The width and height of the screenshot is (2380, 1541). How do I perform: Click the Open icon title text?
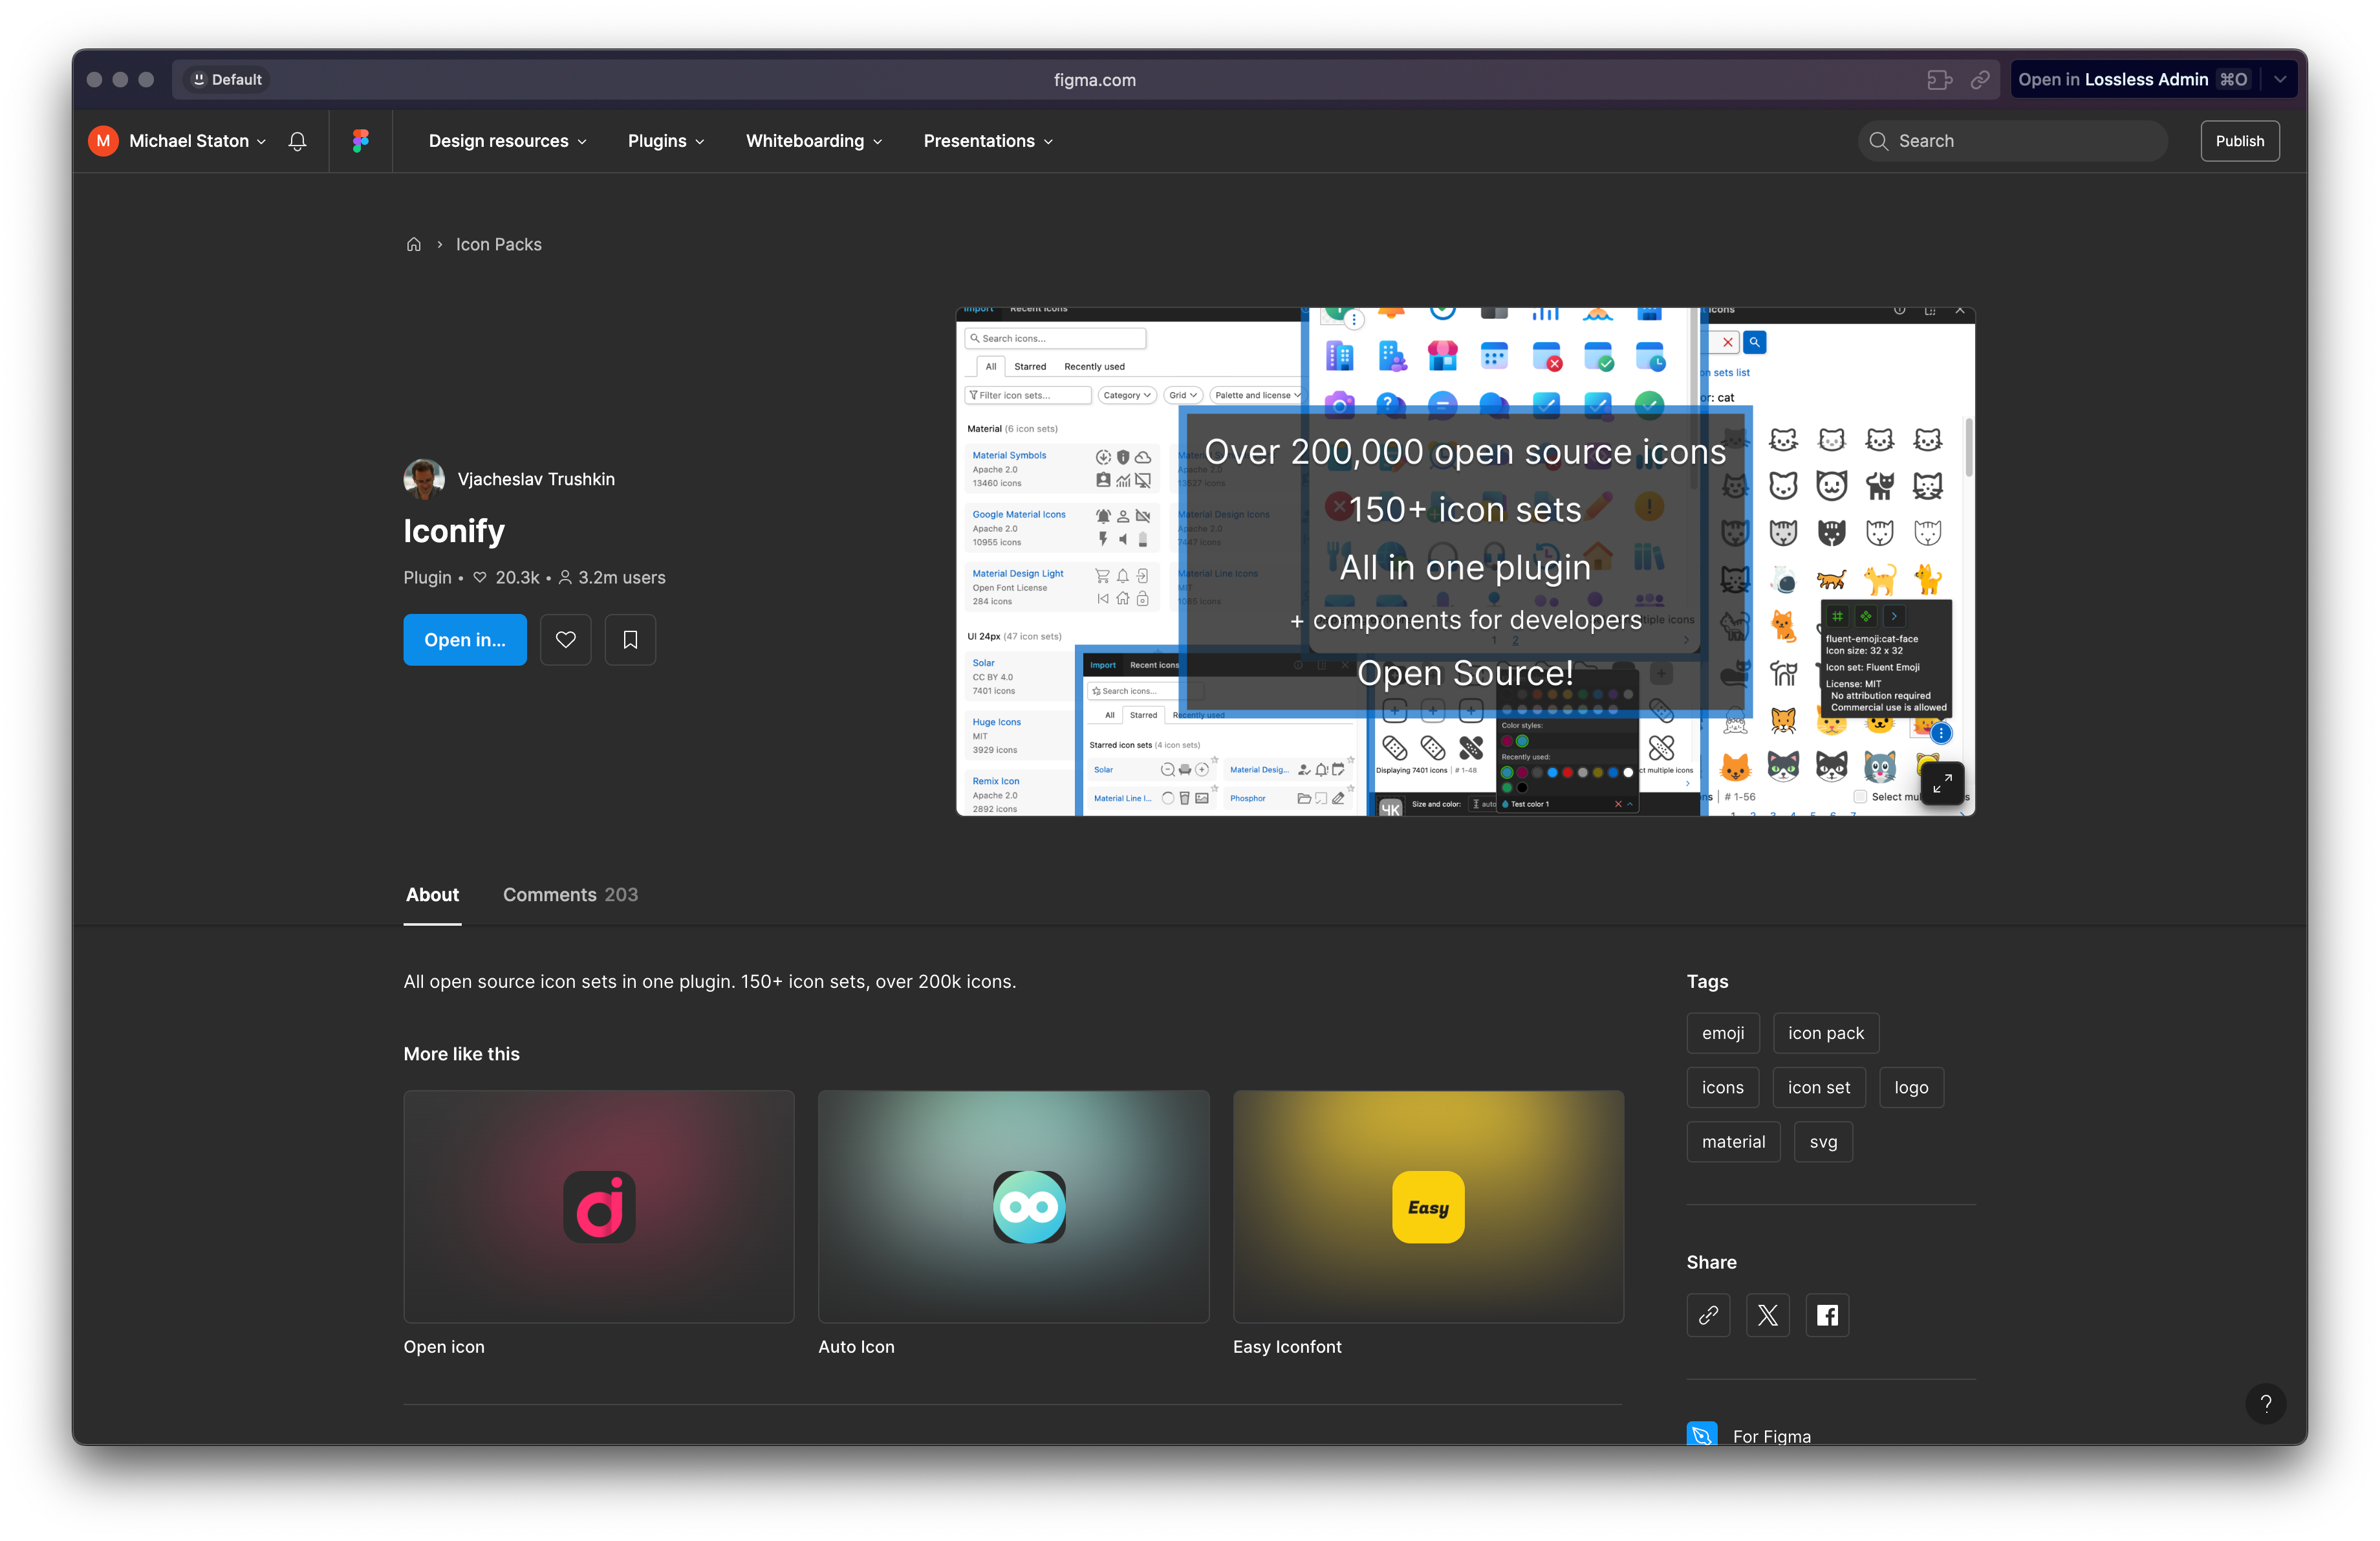444,1347
